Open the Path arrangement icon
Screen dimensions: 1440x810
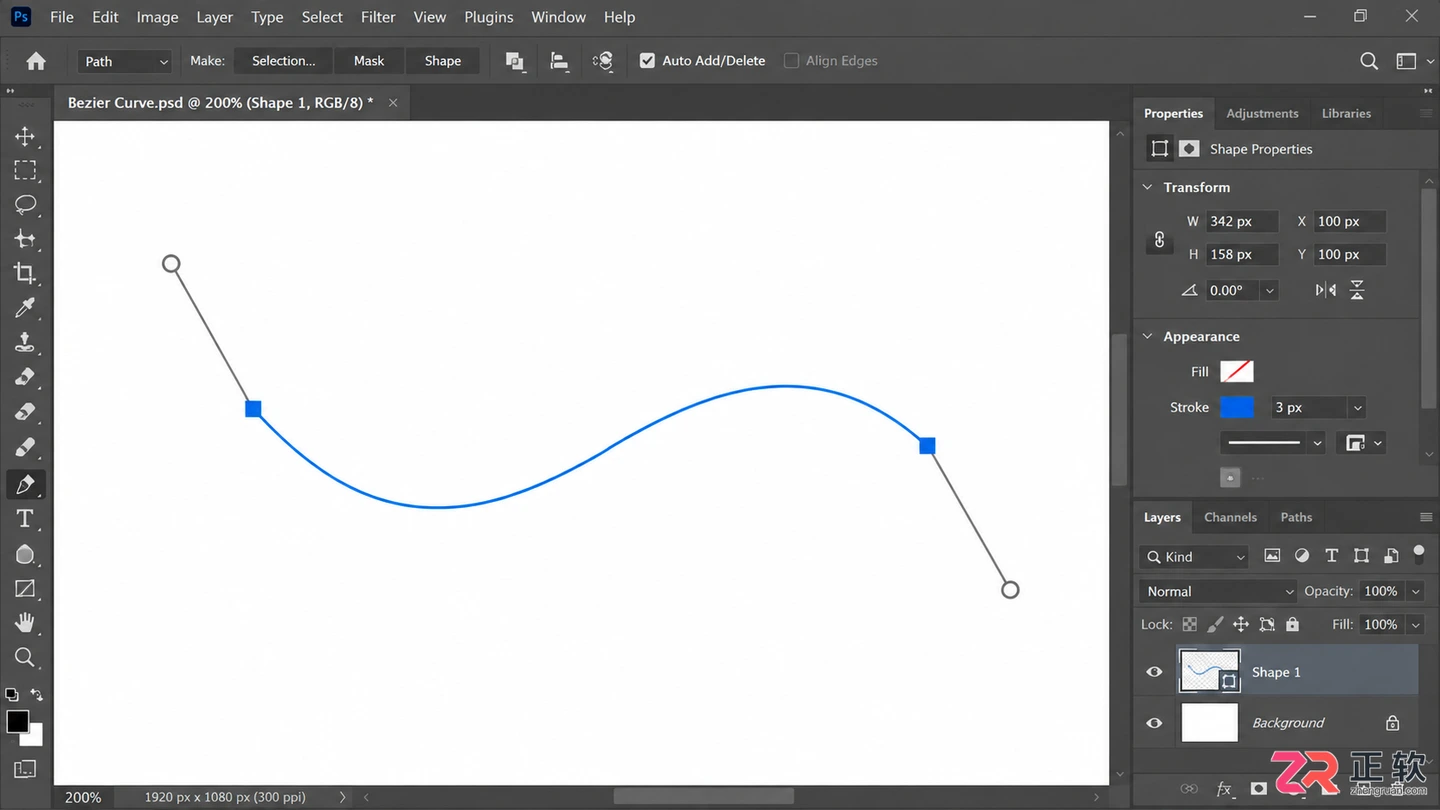pyautogui.click(x=602, y=61)
